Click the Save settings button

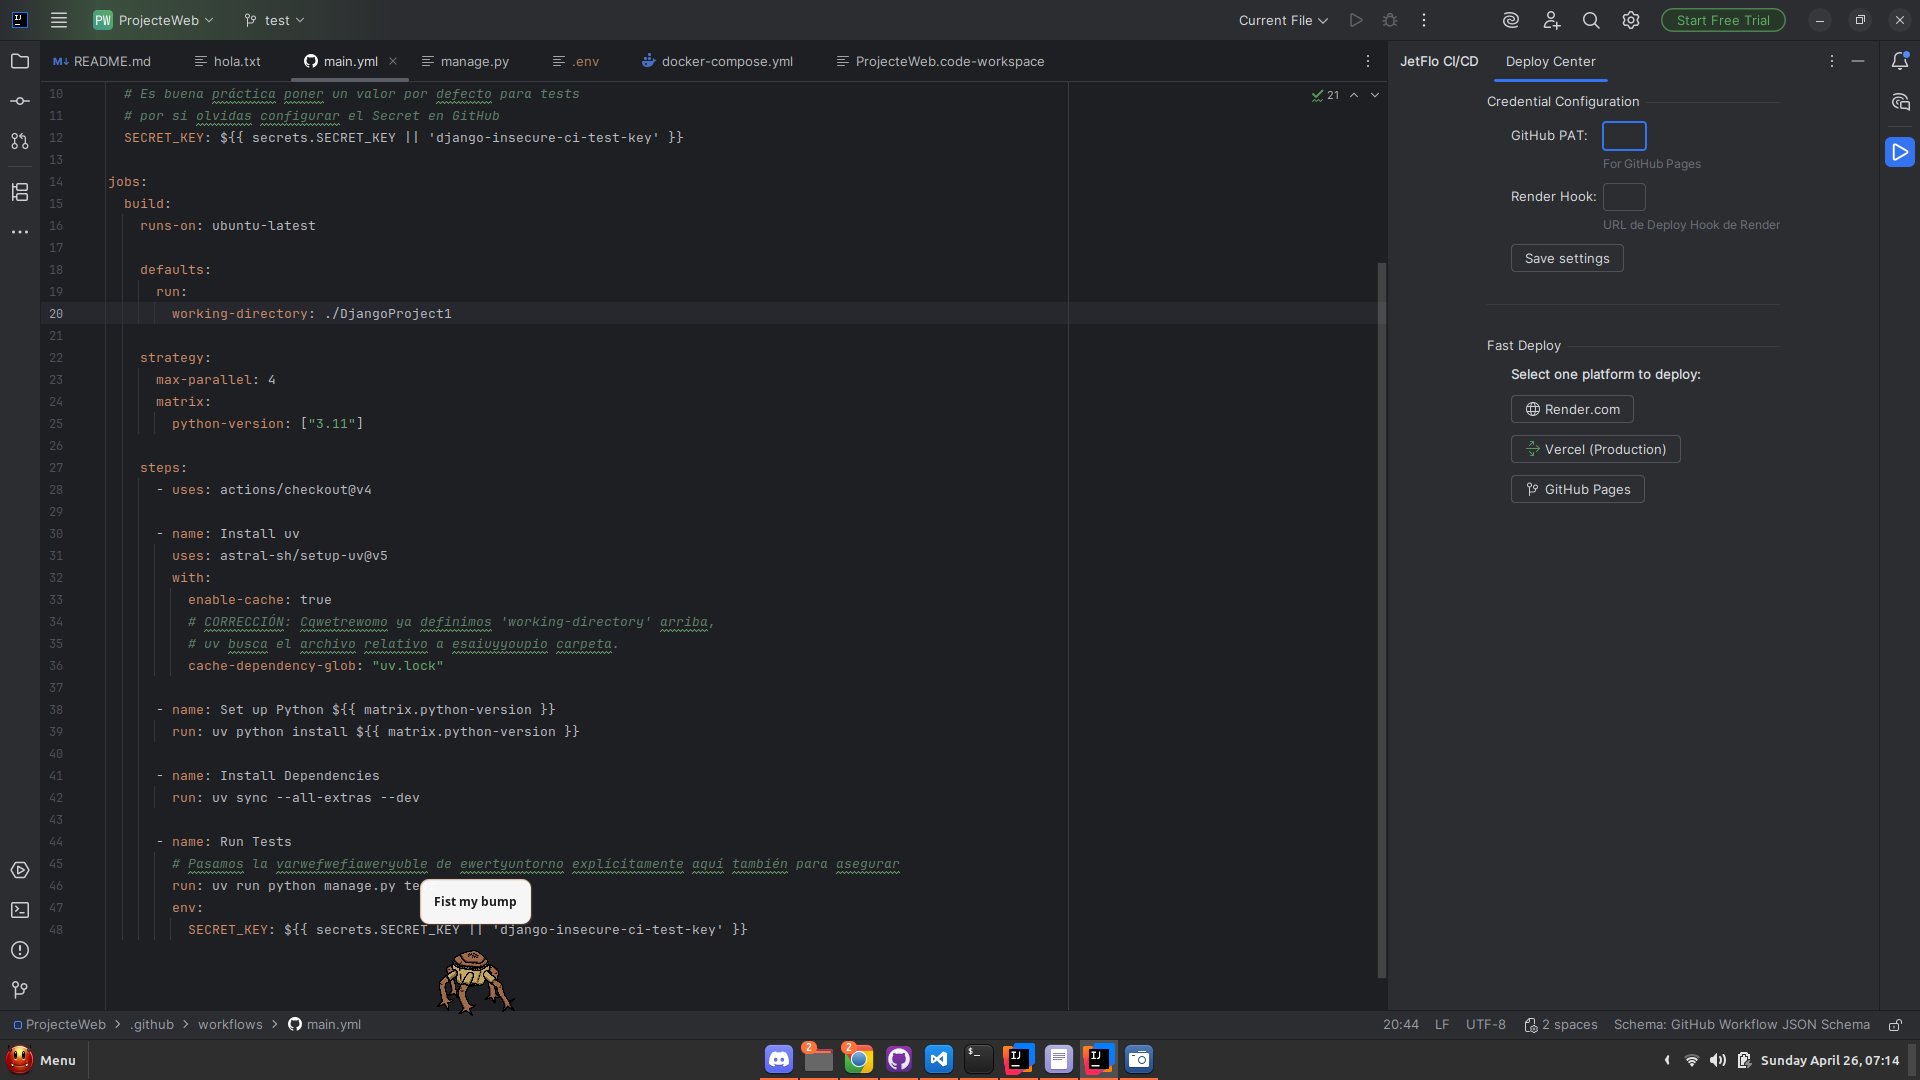(x=1566, y=258)
